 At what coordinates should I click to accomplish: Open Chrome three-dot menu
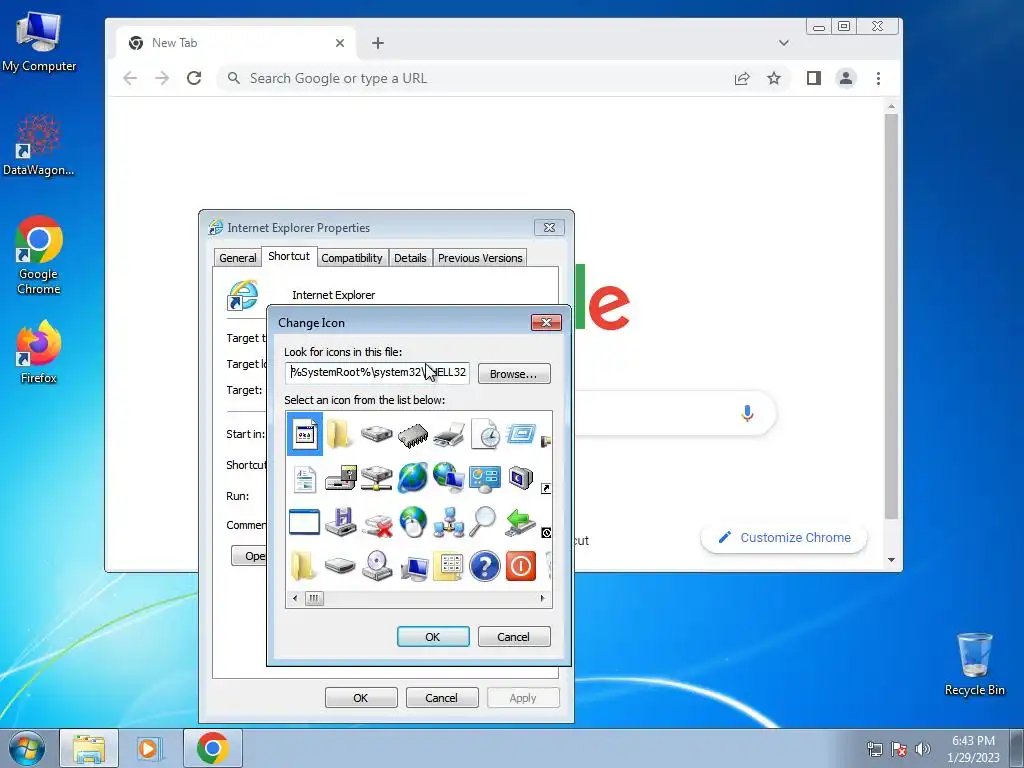[x=878, y=78]
